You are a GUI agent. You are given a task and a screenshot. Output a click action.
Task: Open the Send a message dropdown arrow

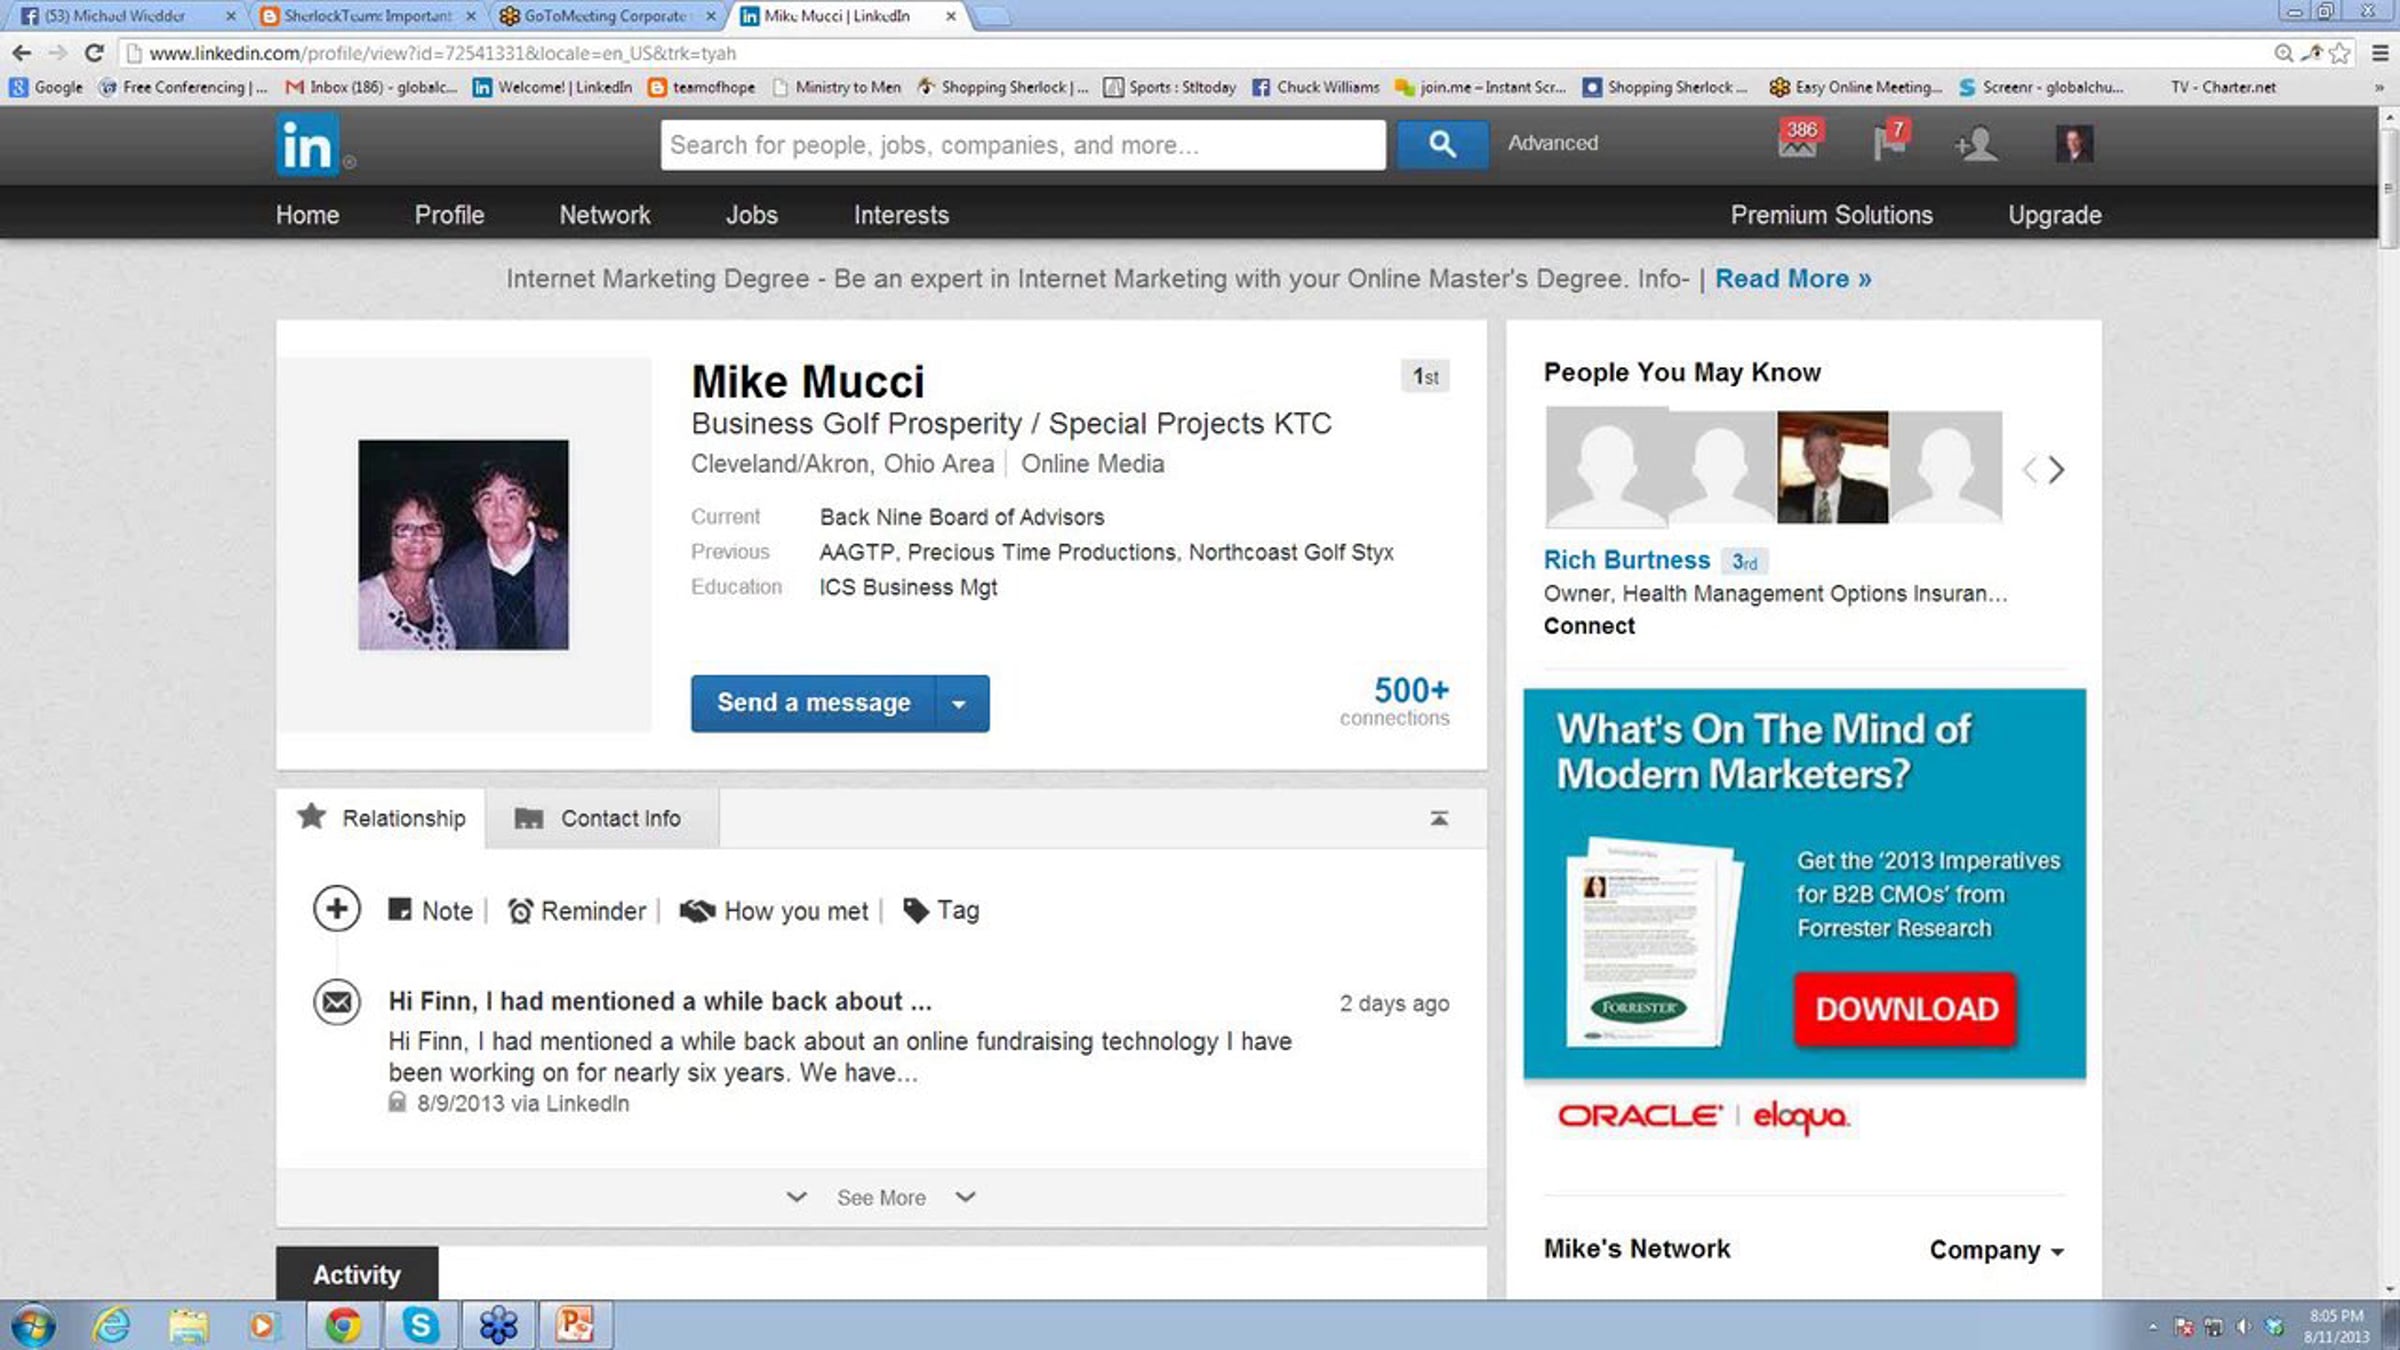(960, 704)
